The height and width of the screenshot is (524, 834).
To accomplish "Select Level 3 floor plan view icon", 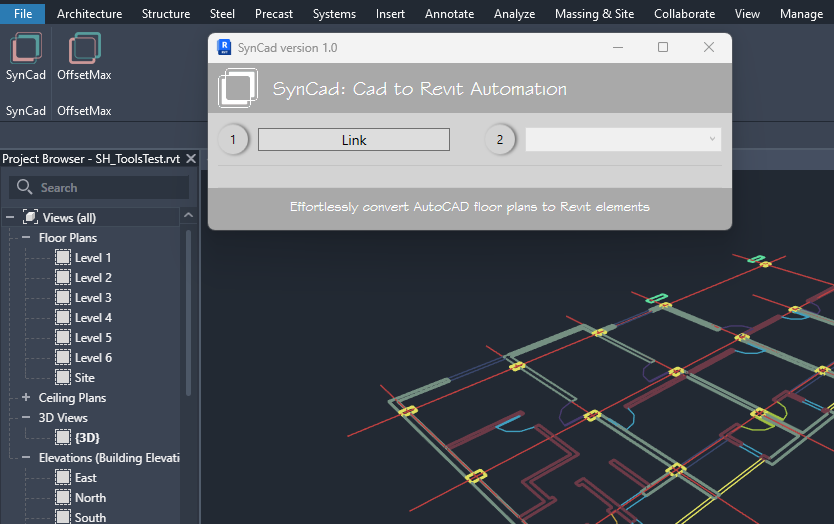I will coord(63,297).
